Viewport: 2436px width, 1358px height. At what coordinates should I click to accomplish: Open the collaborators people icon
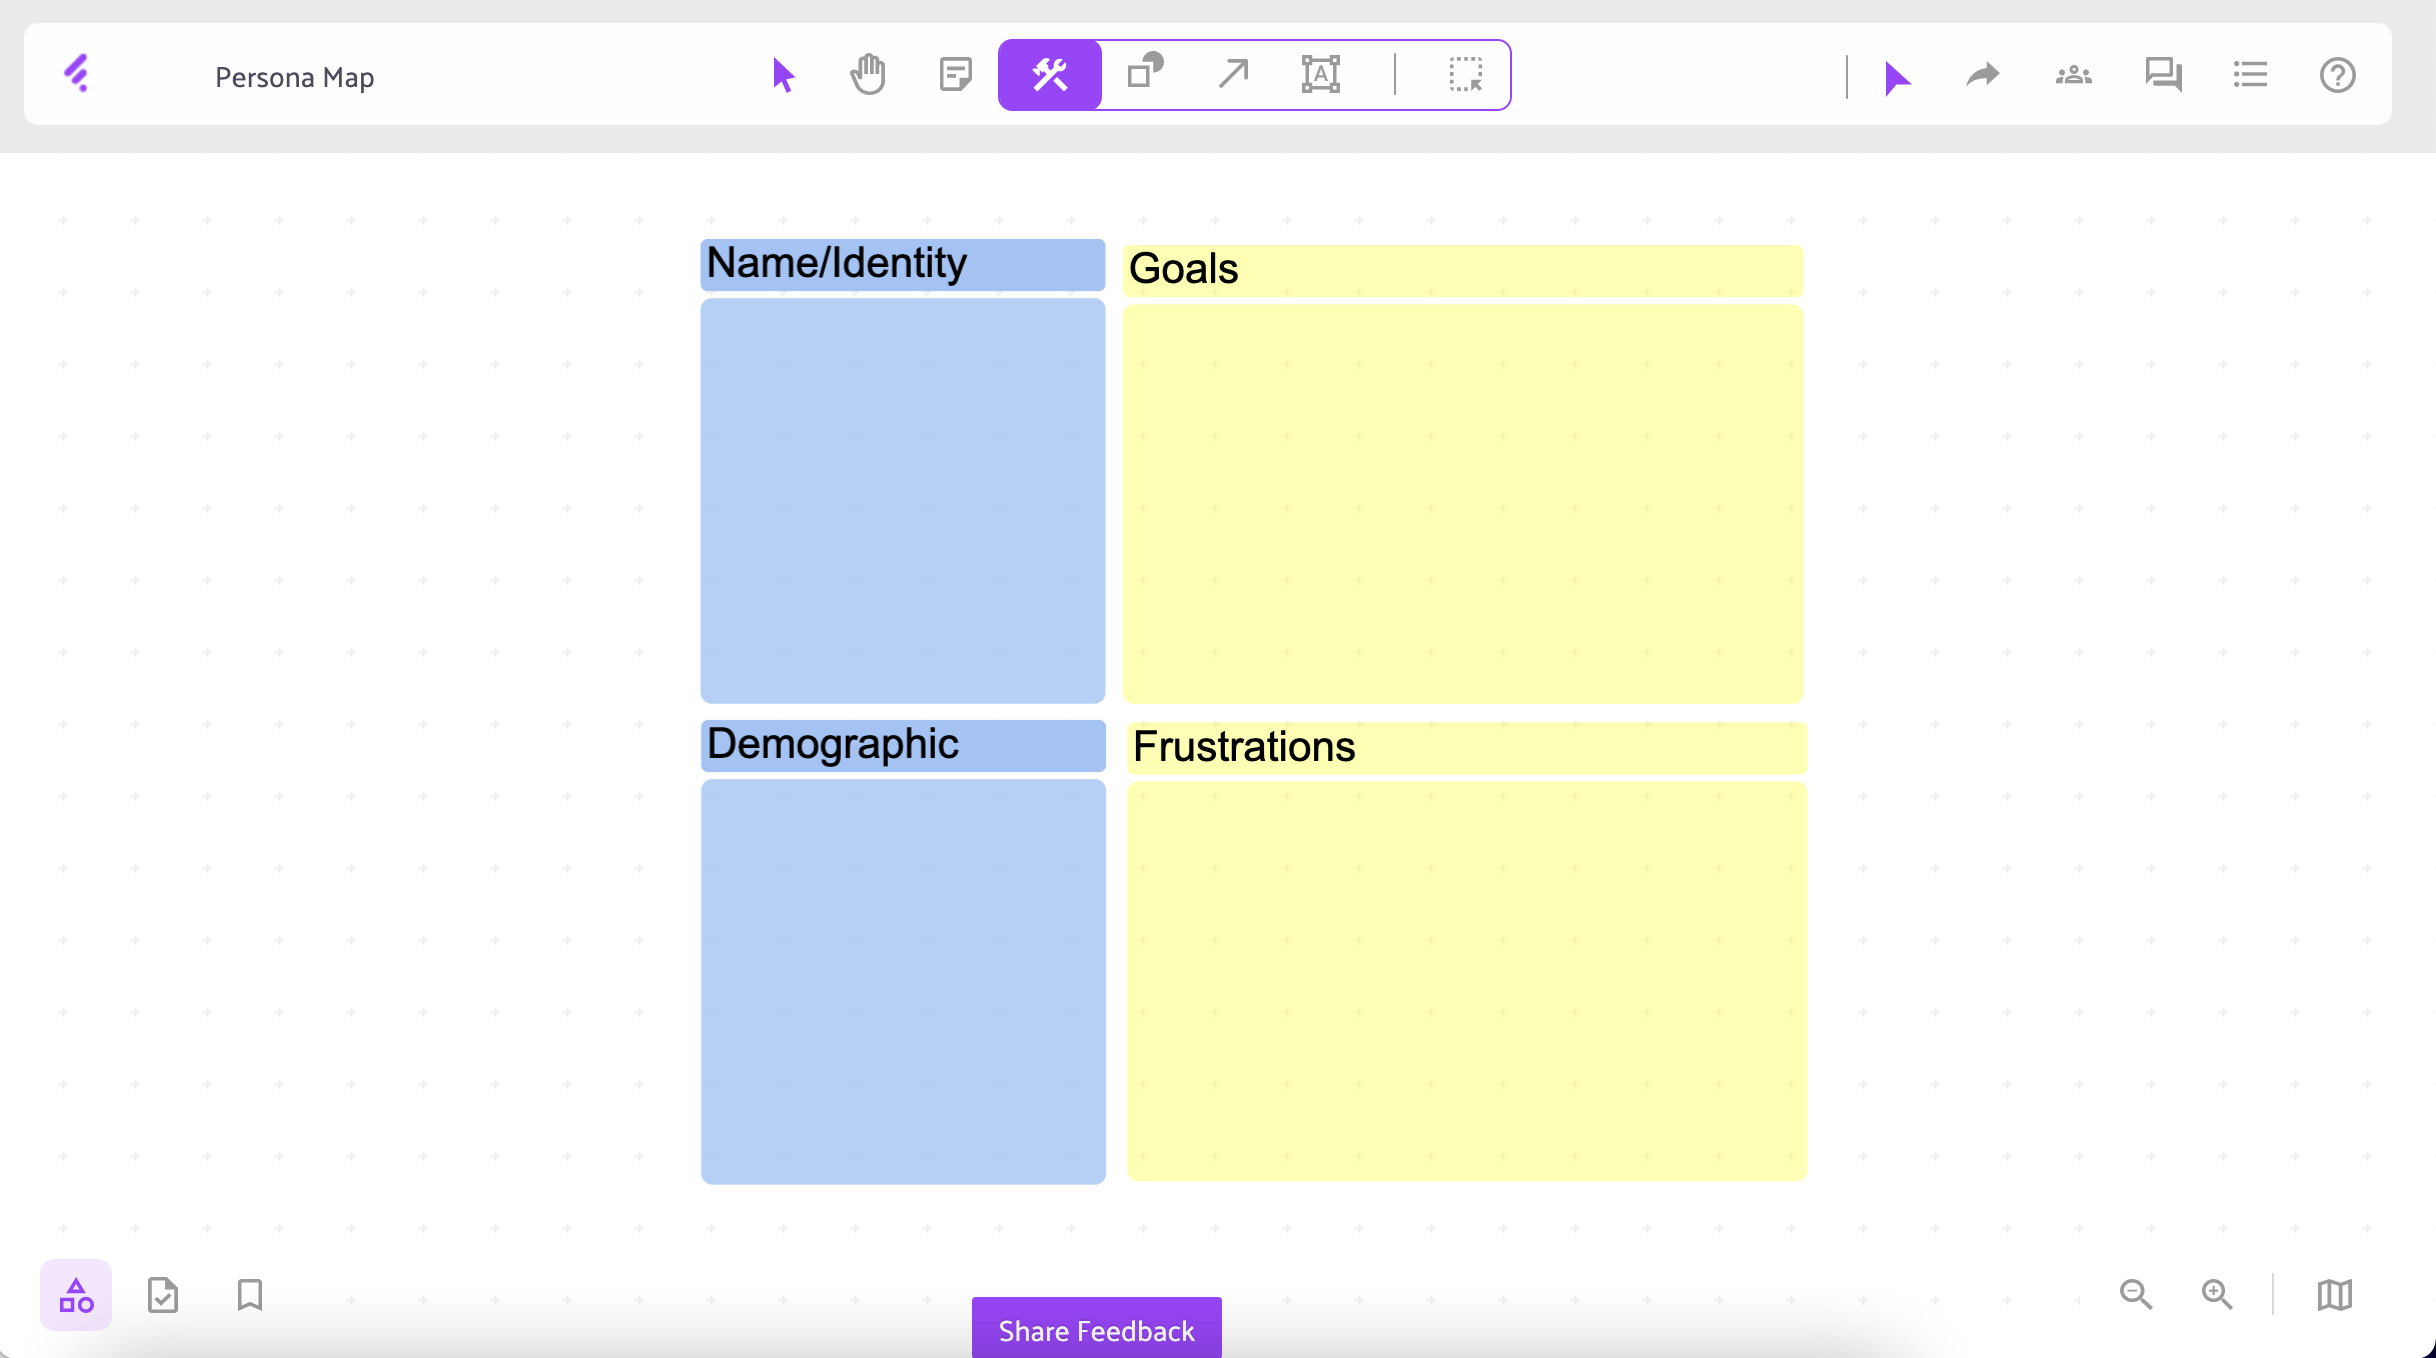pyautogui.click(x=2073, y=76)
